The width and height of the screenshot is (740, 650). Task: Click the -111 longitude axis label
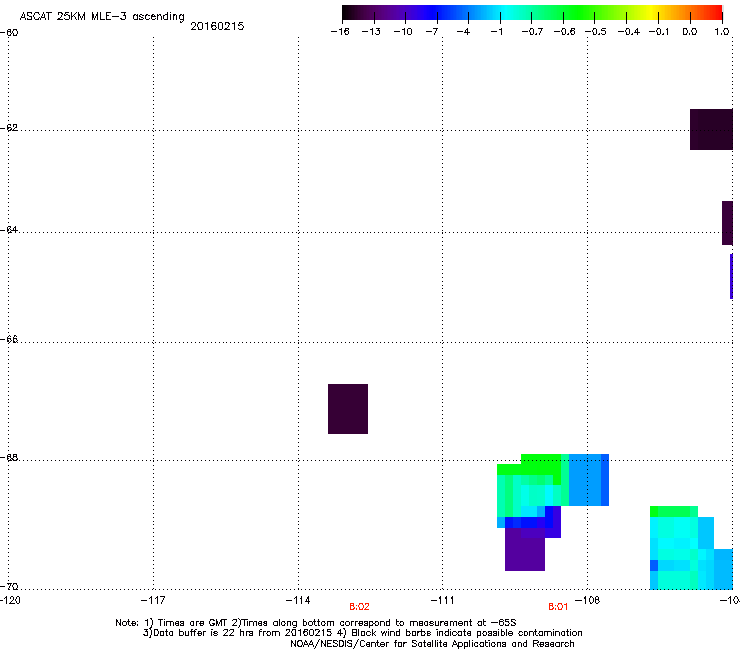[x=442, y=600]
